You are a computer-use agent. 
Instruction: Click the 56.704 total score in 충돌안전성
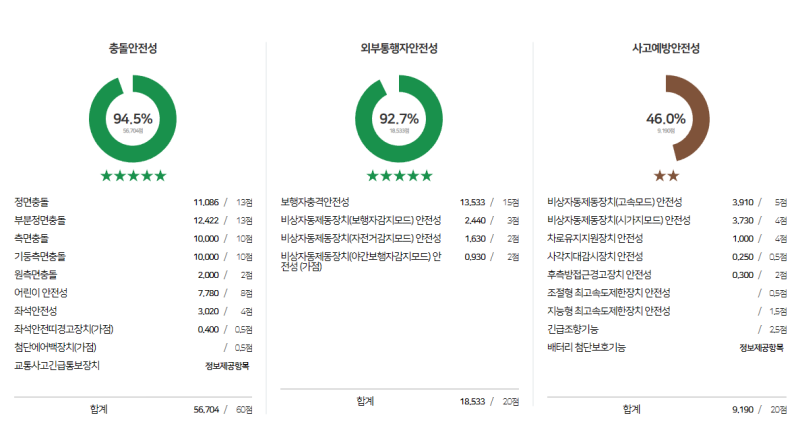pyautogui.click(x=203, y=409)
